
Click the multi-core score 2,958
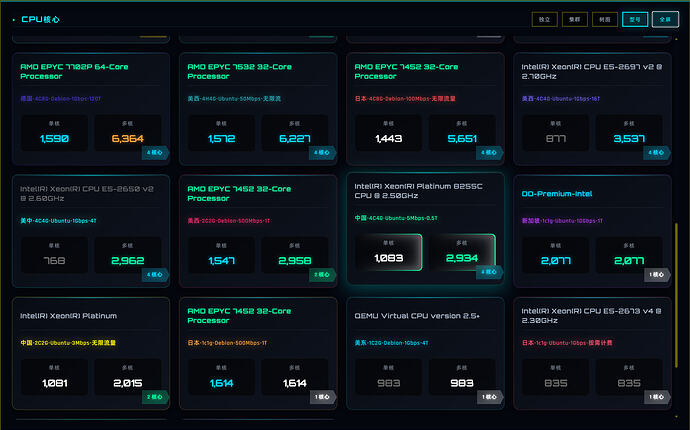pos(295,261)
